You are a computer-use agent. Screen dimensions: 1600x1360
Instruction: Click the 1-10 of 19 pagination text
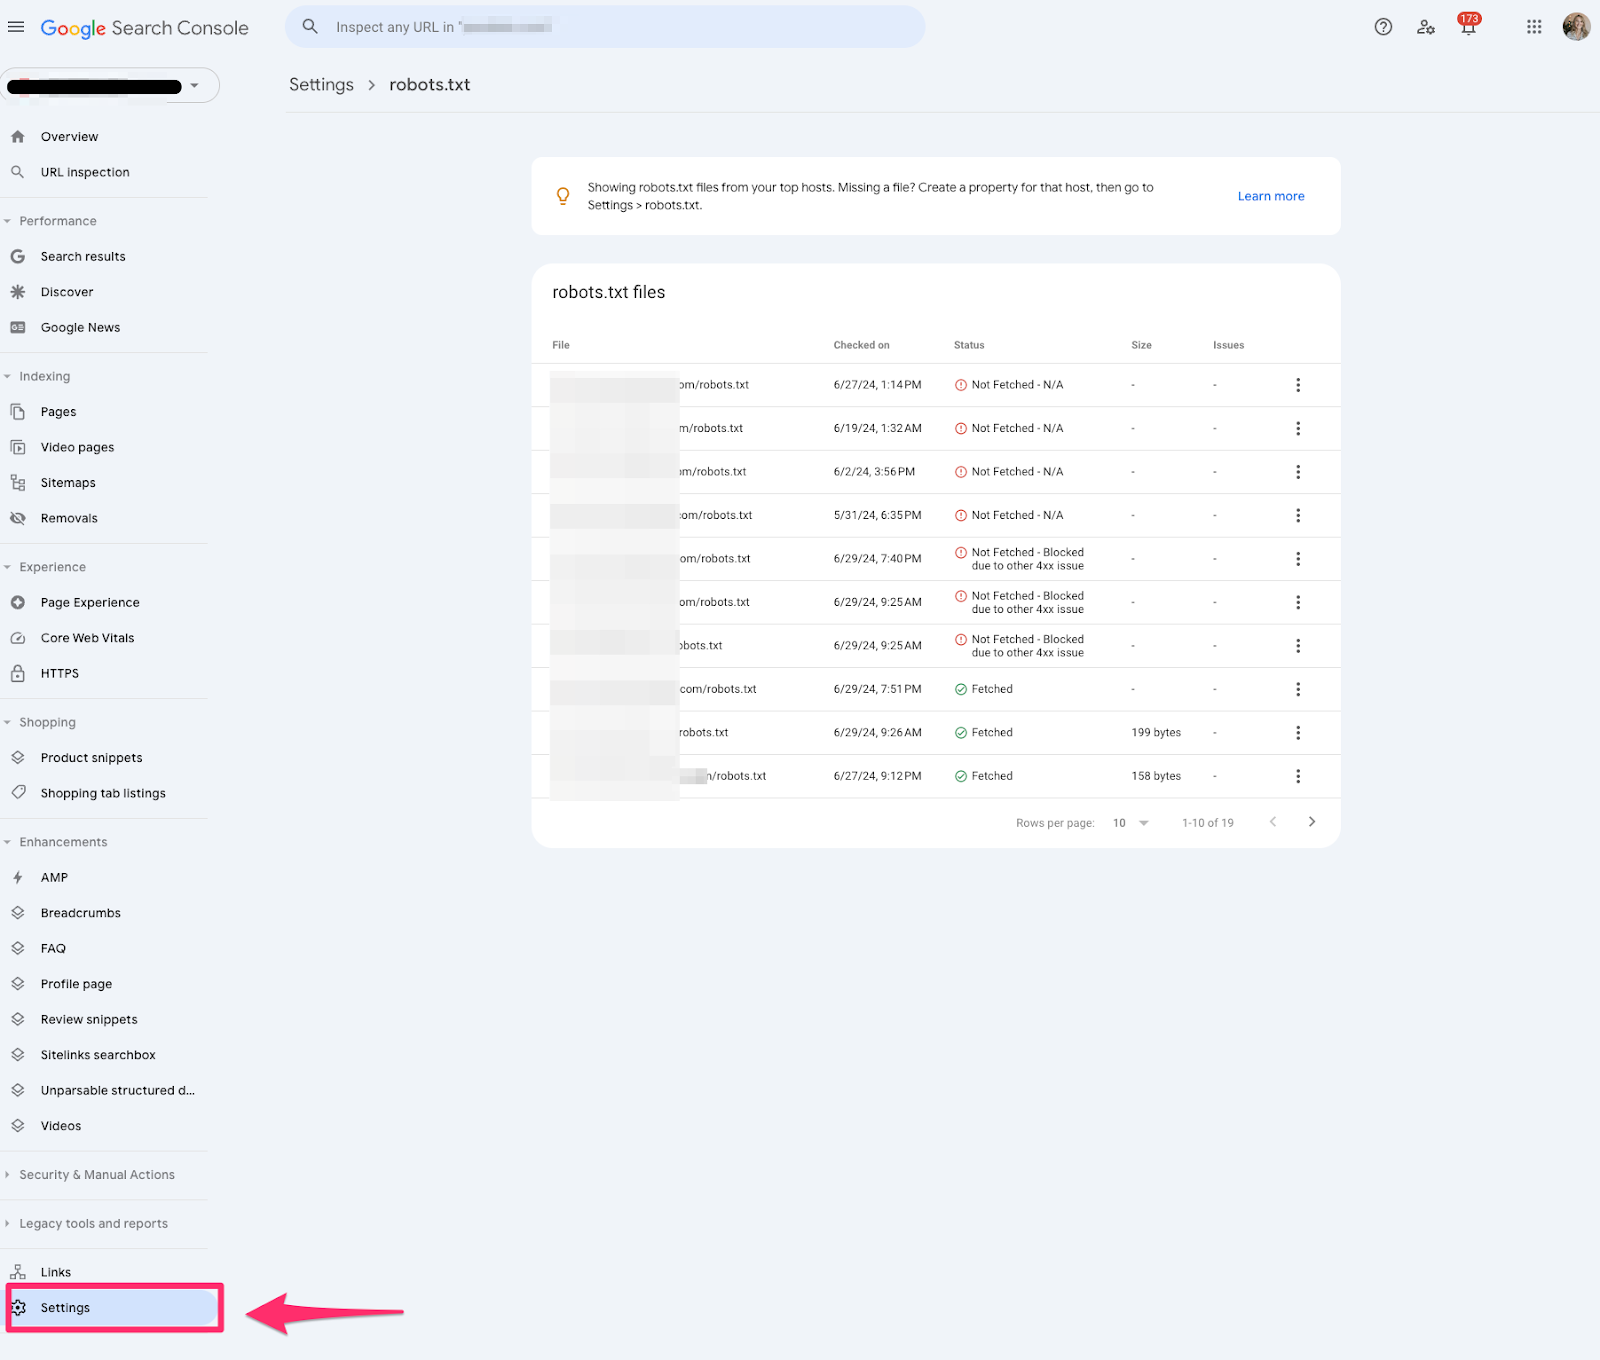coord(1208,823)
